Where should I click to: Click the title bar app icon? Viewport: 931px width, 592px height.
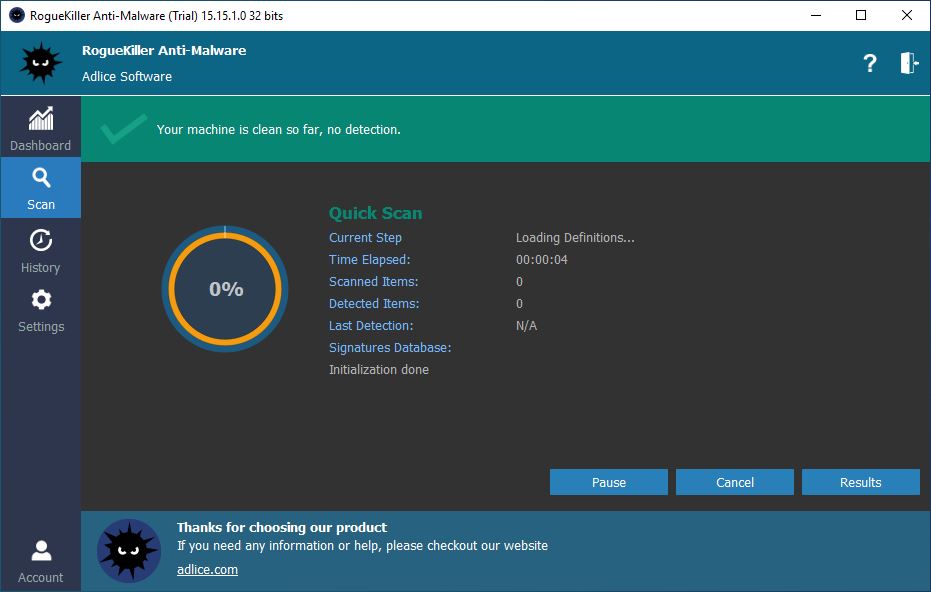pos(17,15)
